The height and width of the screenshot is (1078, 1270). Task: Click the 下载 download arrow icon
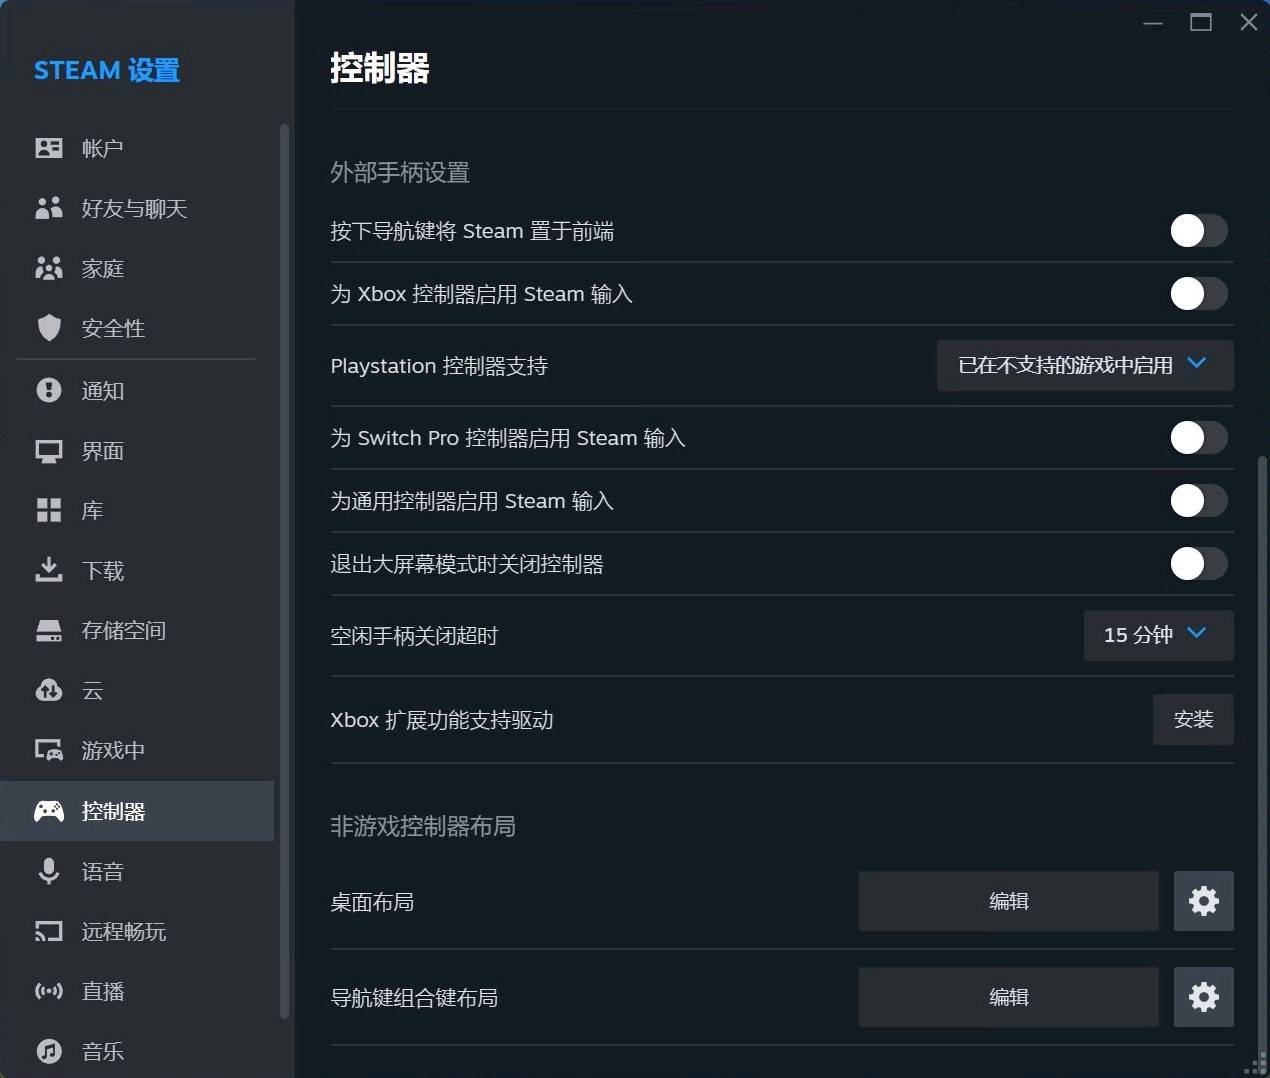49,570
